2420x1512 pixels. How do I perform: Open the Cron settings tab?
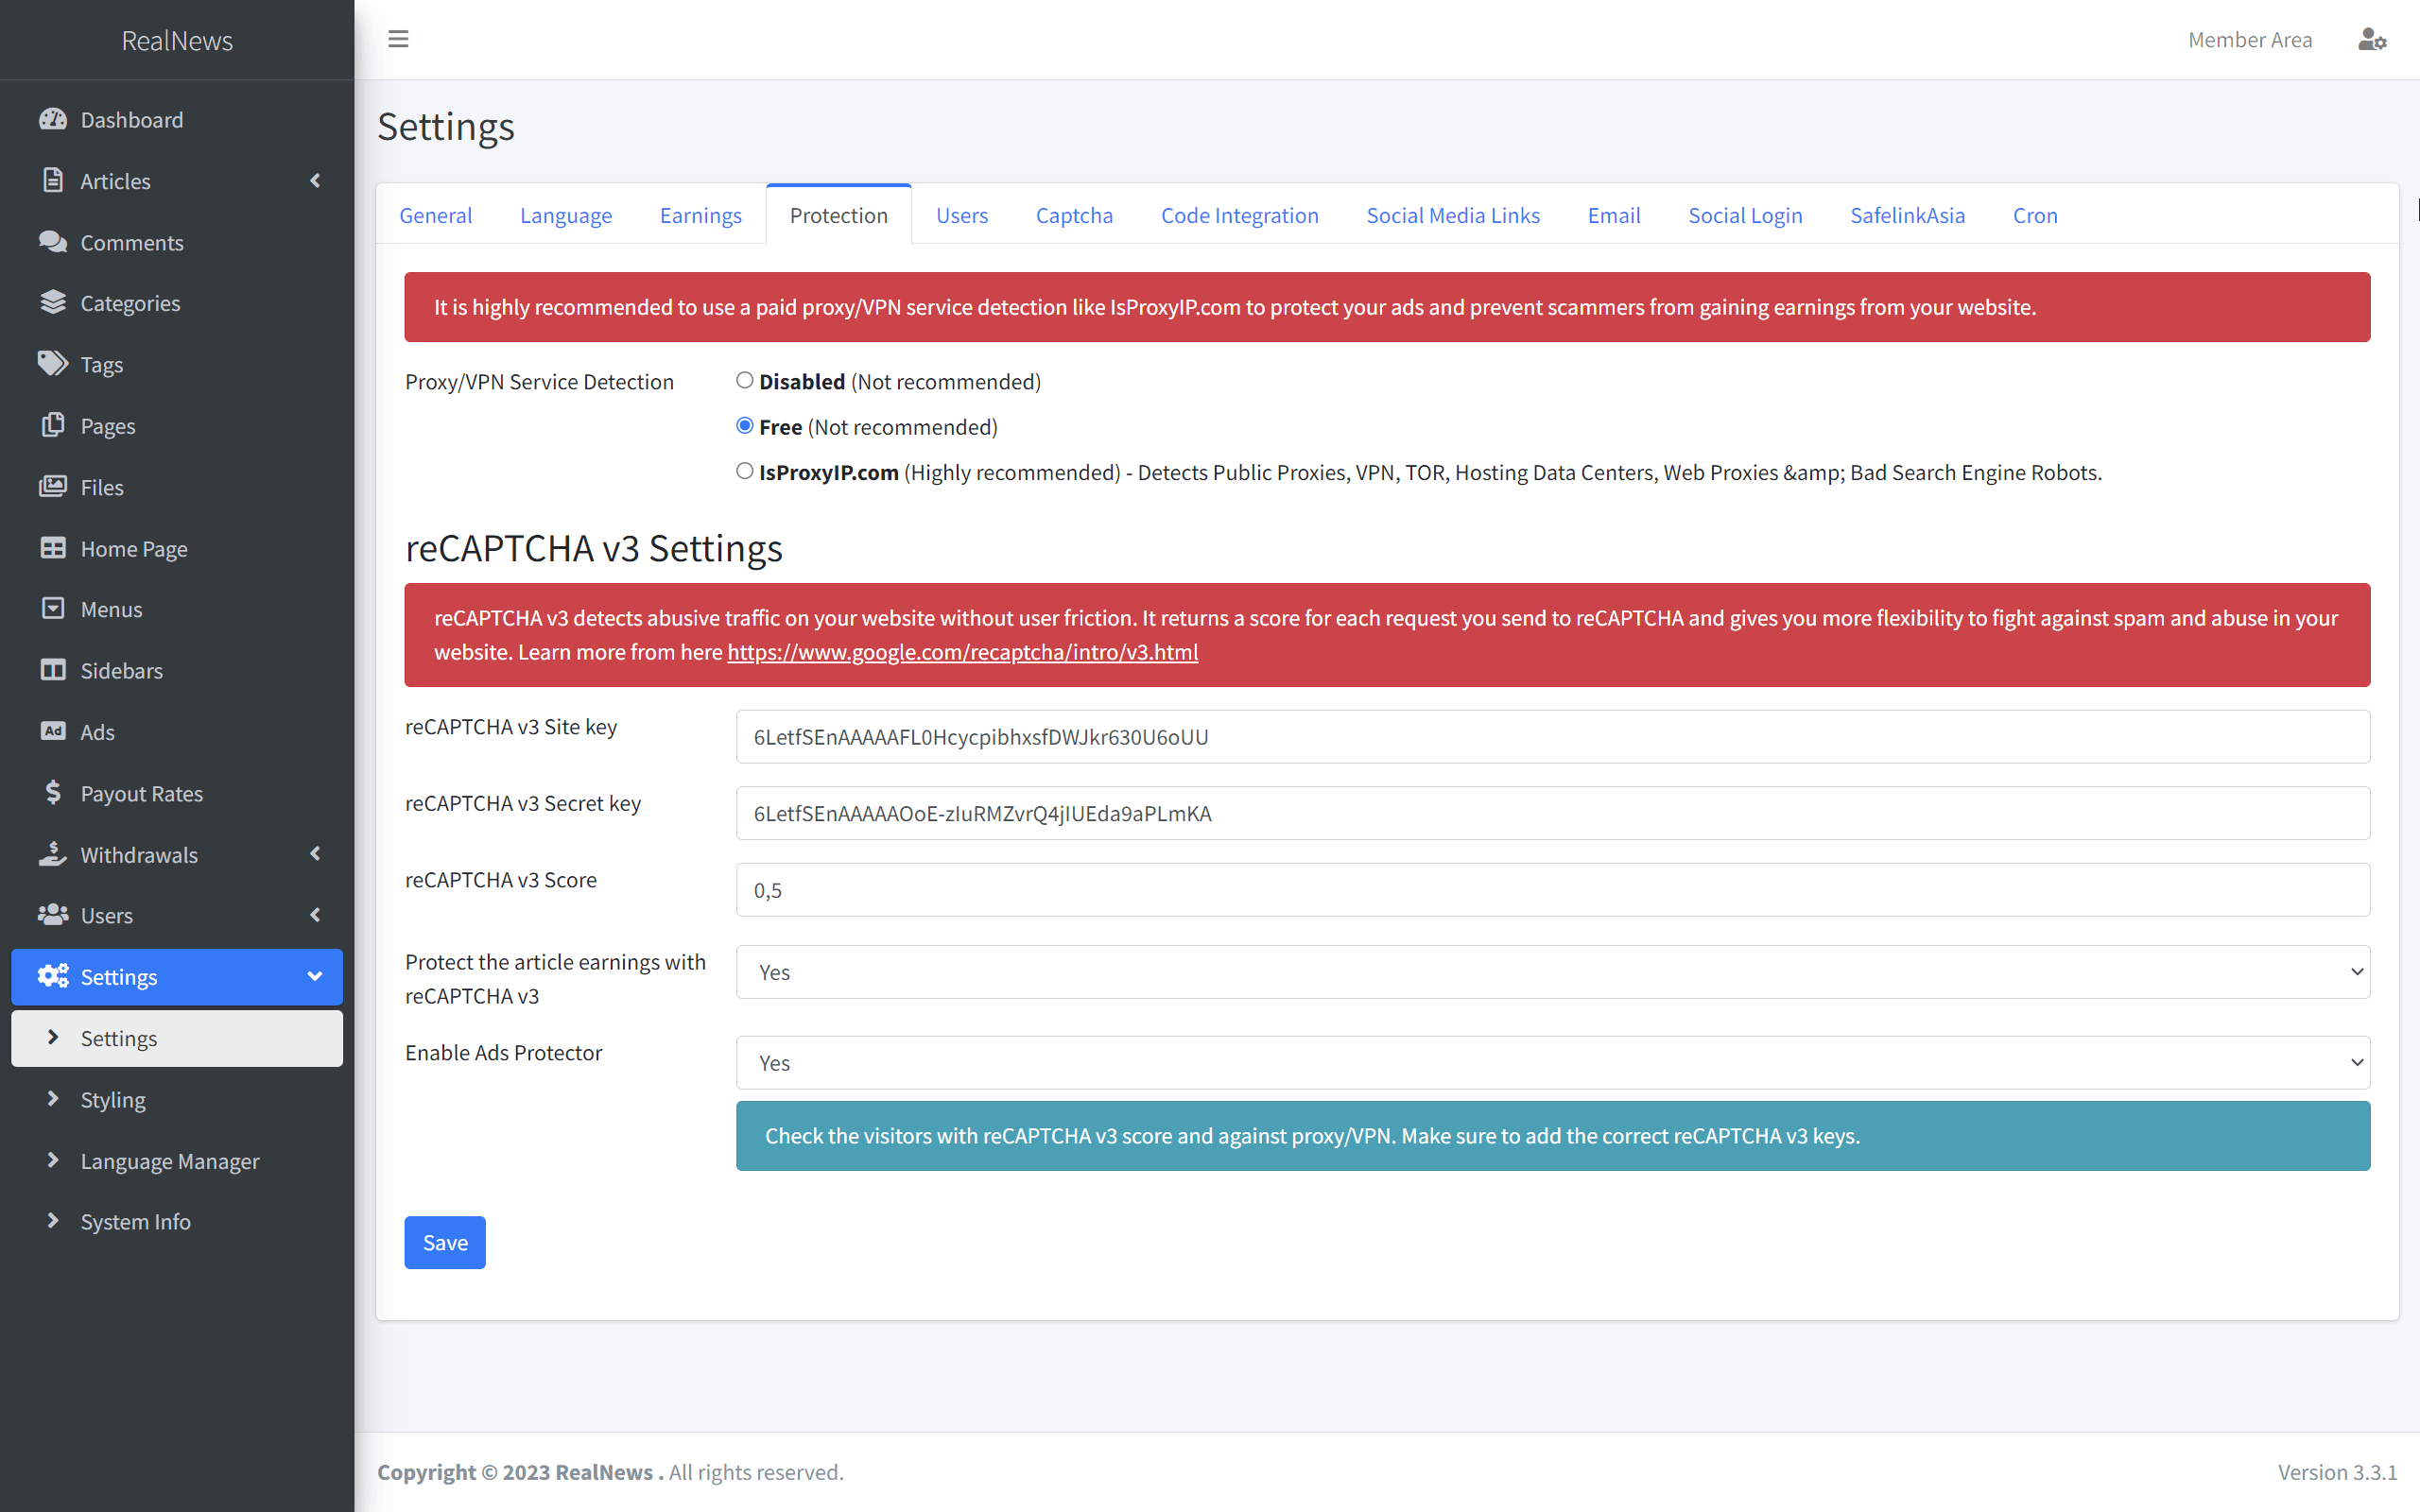point(2035,215)
